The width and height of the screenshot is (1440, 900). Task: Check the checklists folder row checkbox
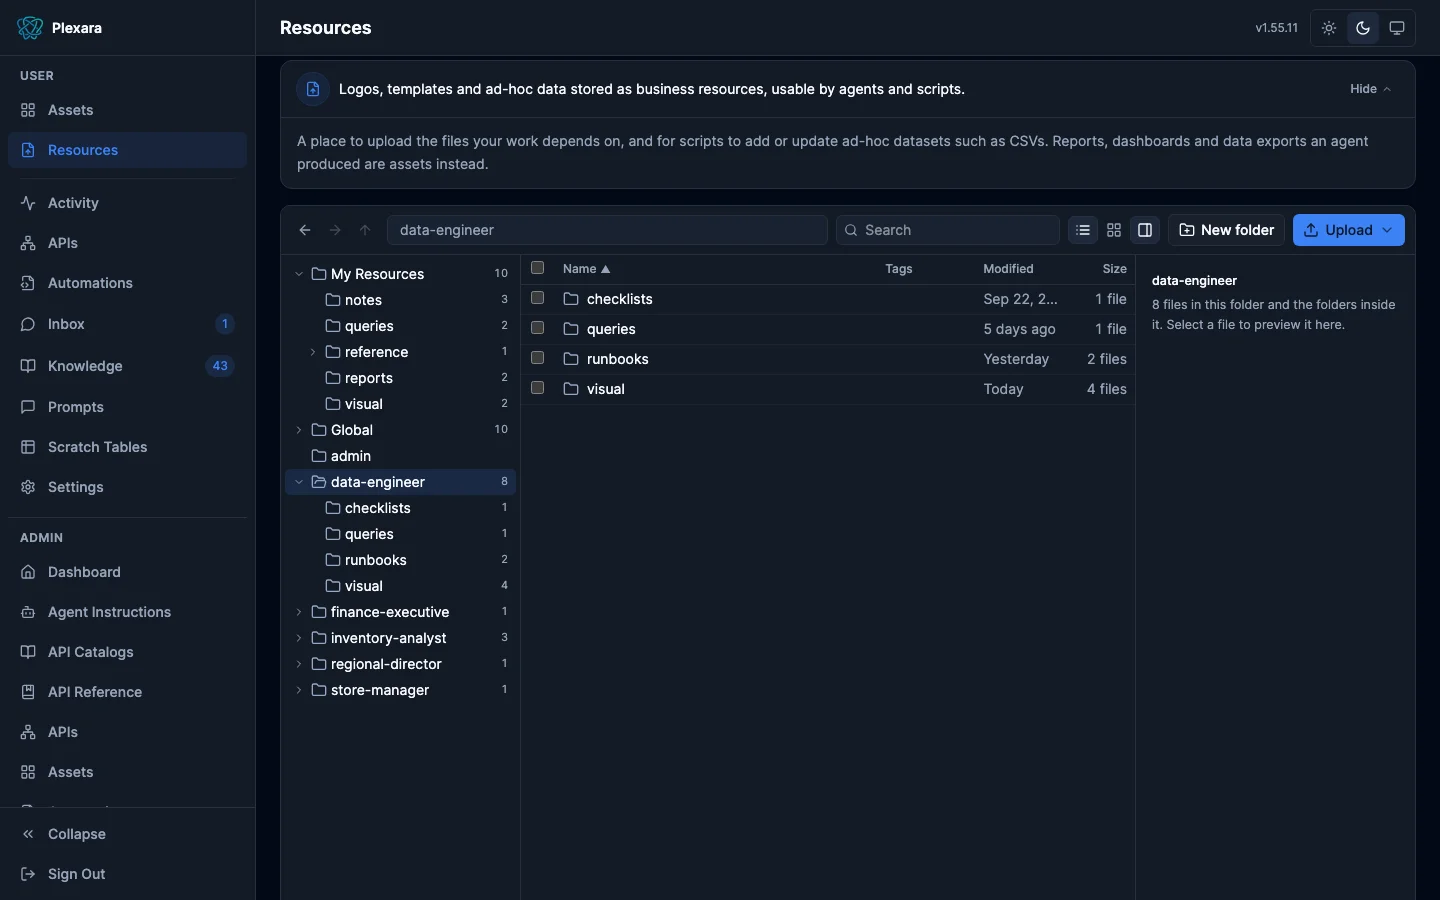click(537, 298)
